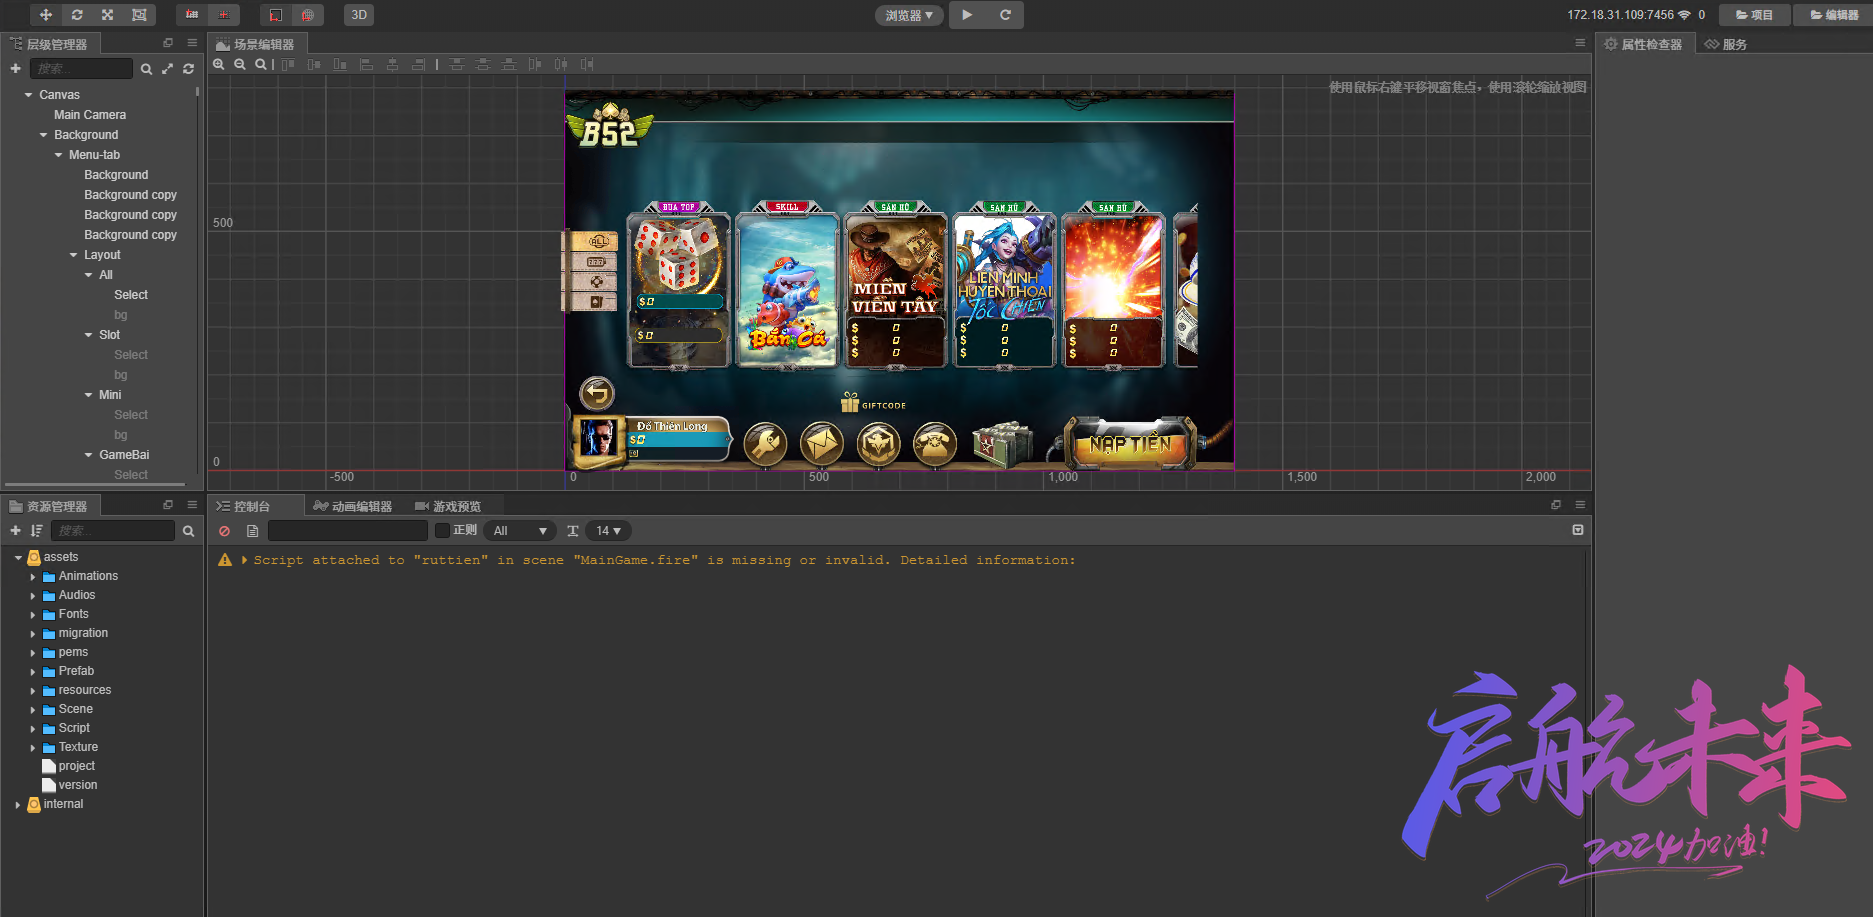Collapse the GameBai node

click(x=88, y=455)
